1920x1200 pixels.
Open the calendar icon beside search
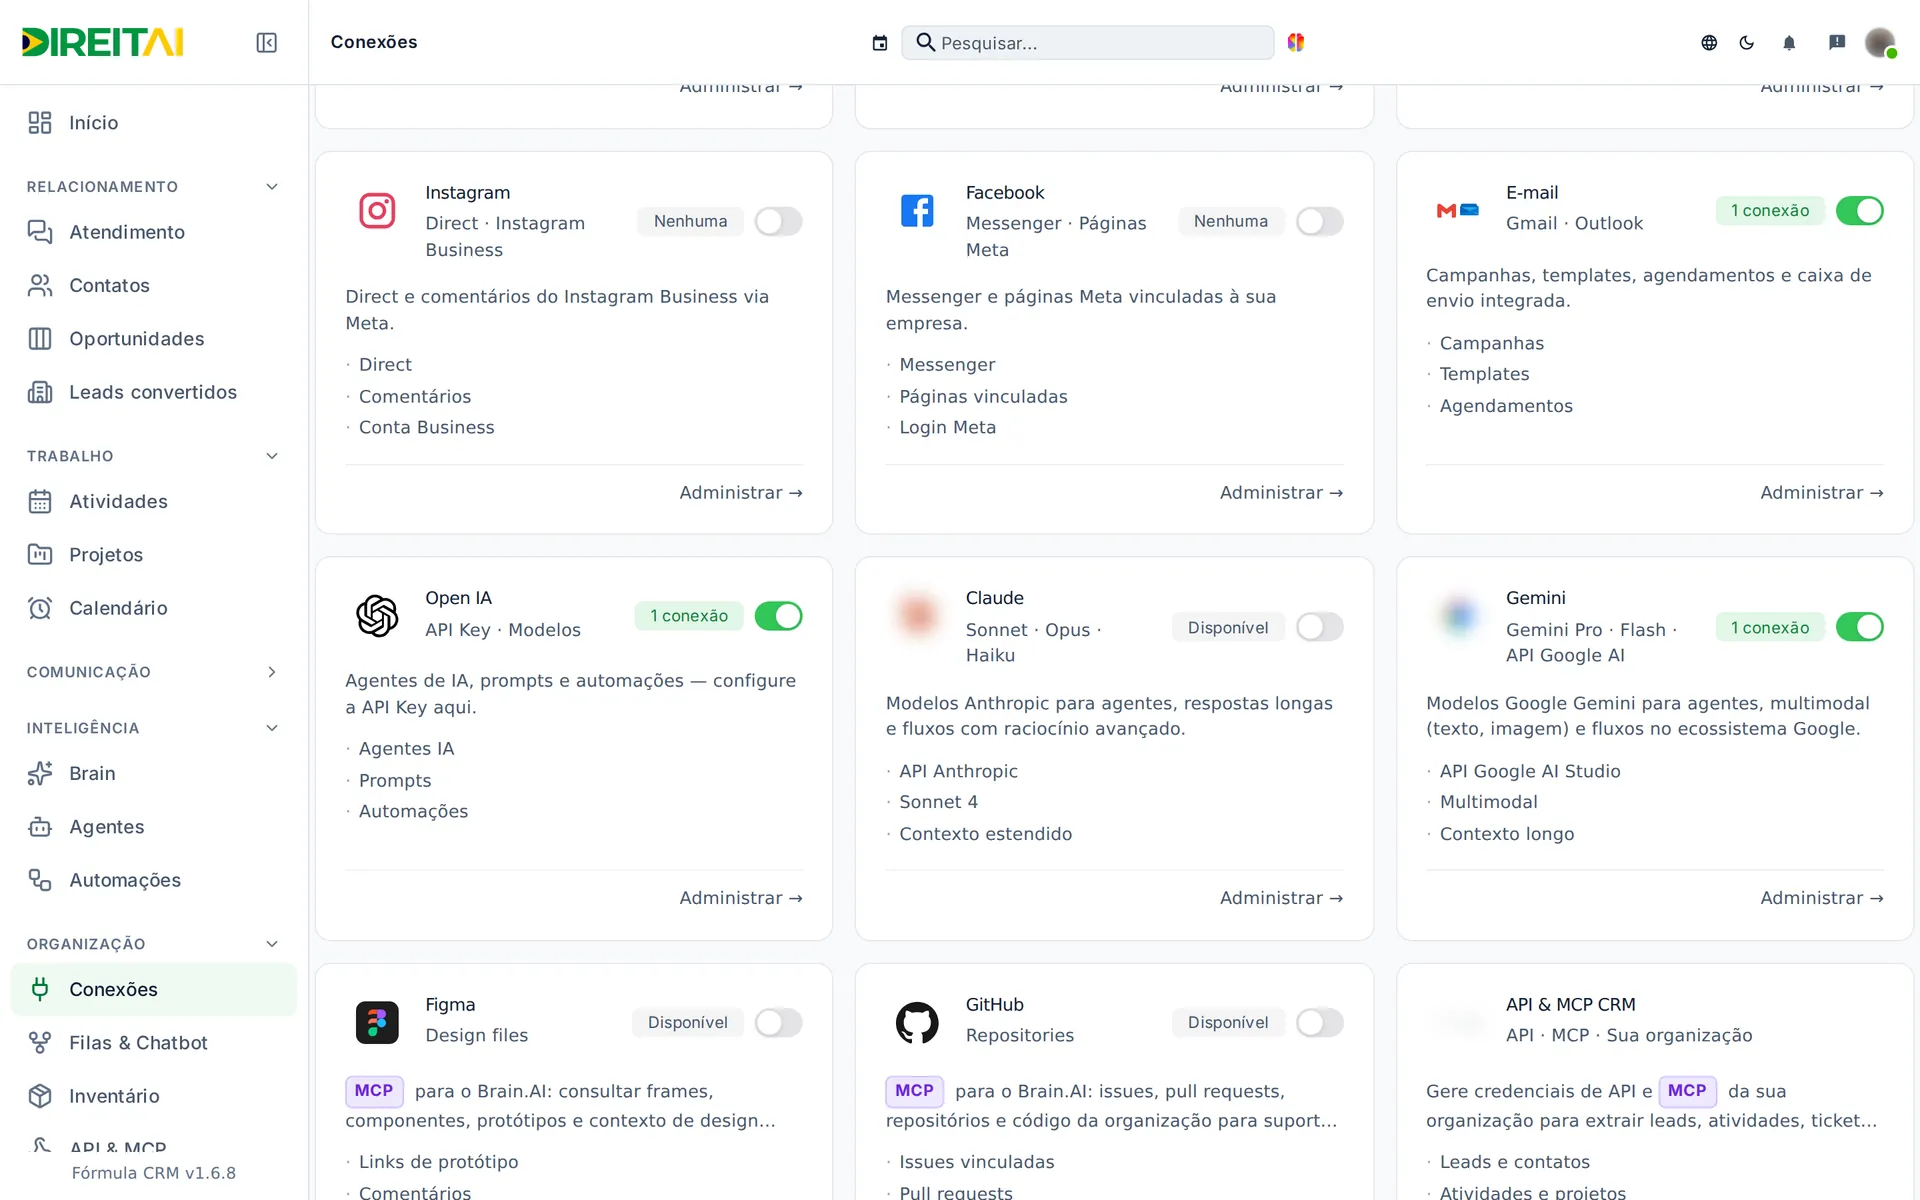click(x=880, y=43)
